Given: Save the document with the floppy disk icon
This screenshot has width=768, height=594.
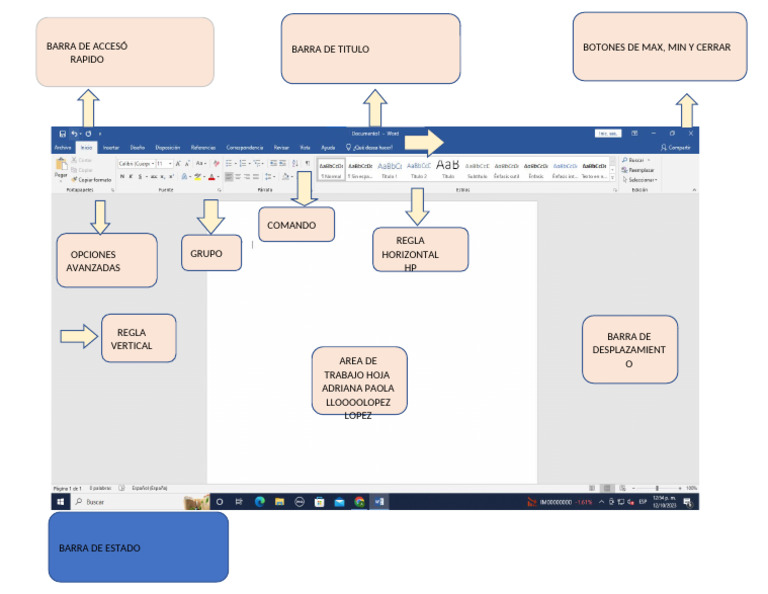Looking at the screenshot, I should click(x=62, y=134).
